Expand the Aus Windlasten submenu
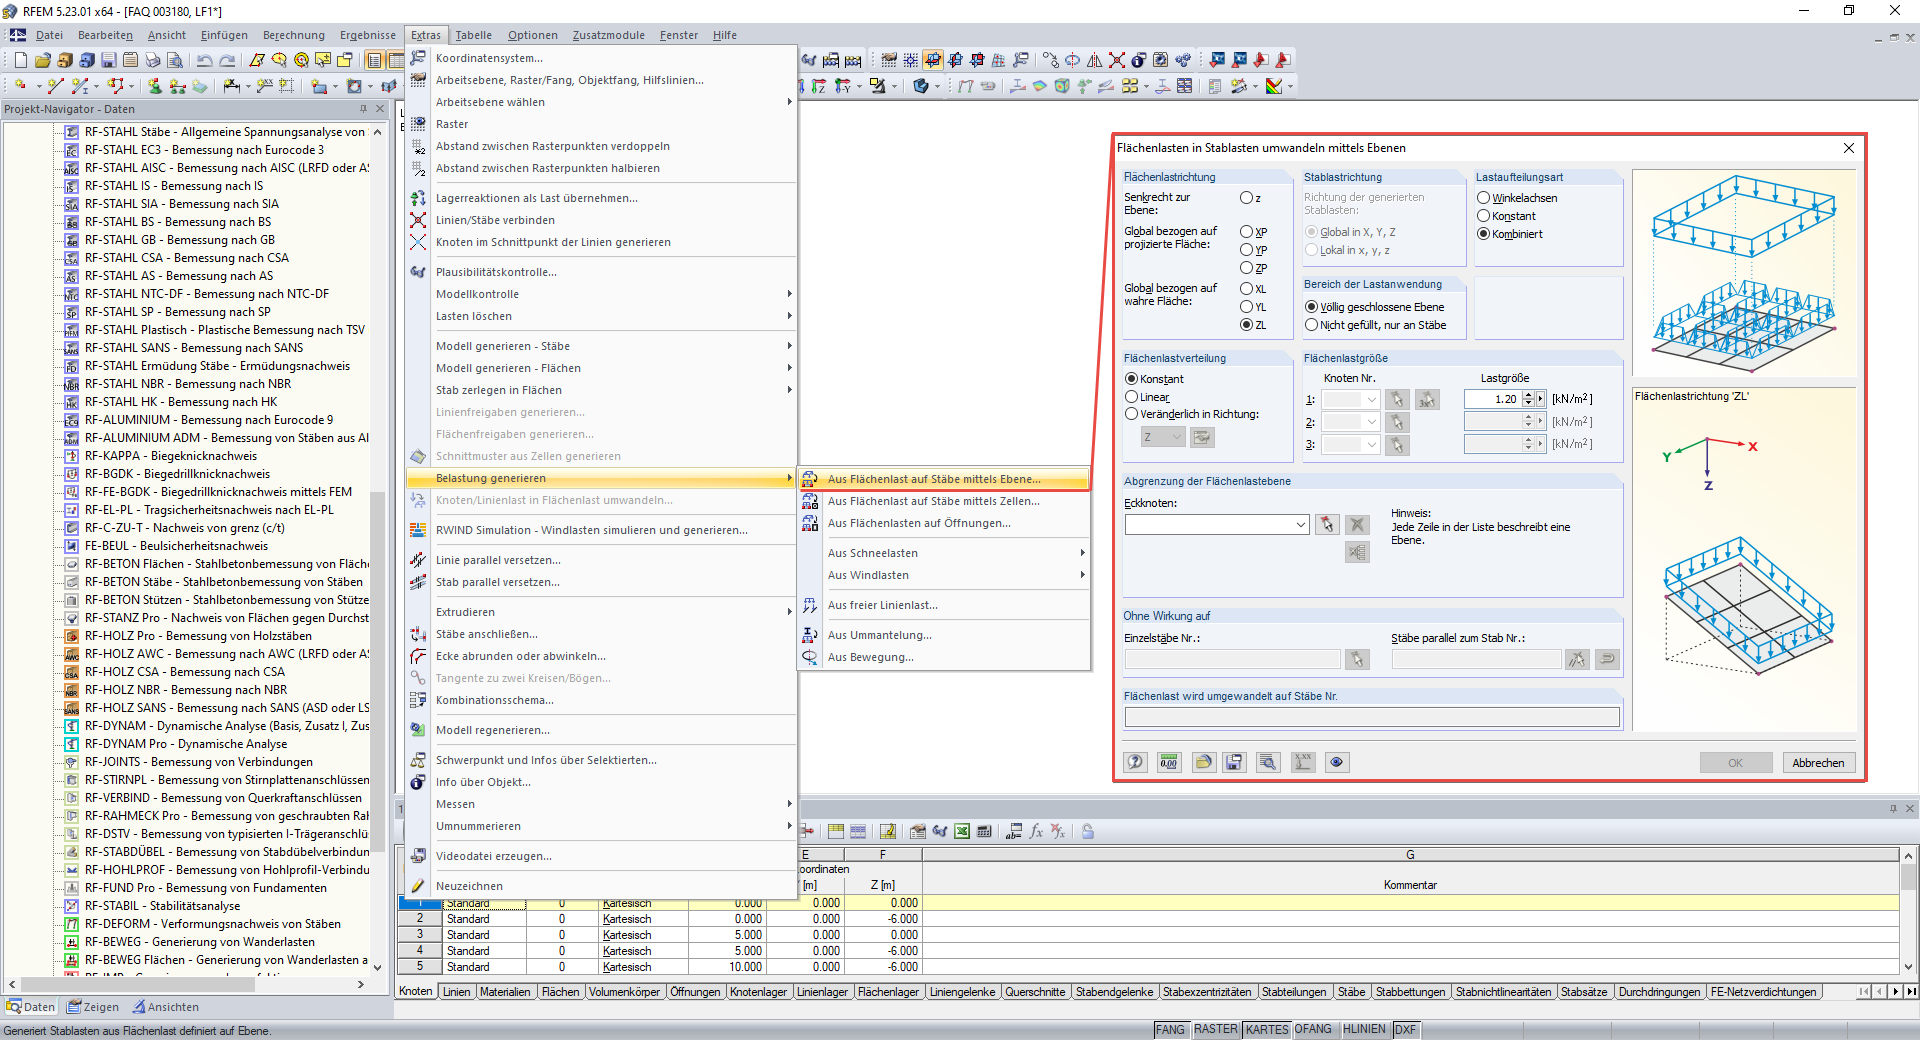 click(944, 575)
